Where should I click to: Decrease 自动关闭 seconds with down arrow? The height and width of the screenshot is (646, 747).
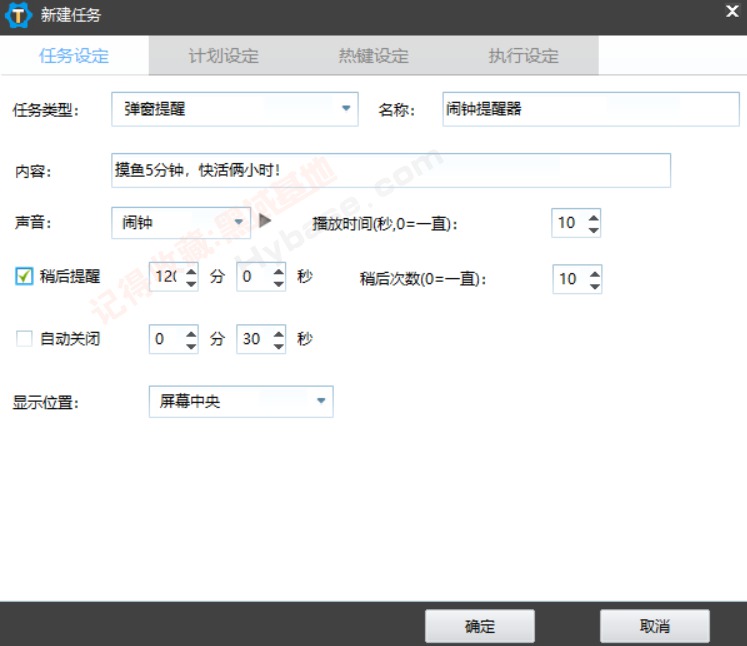[279, 346]
